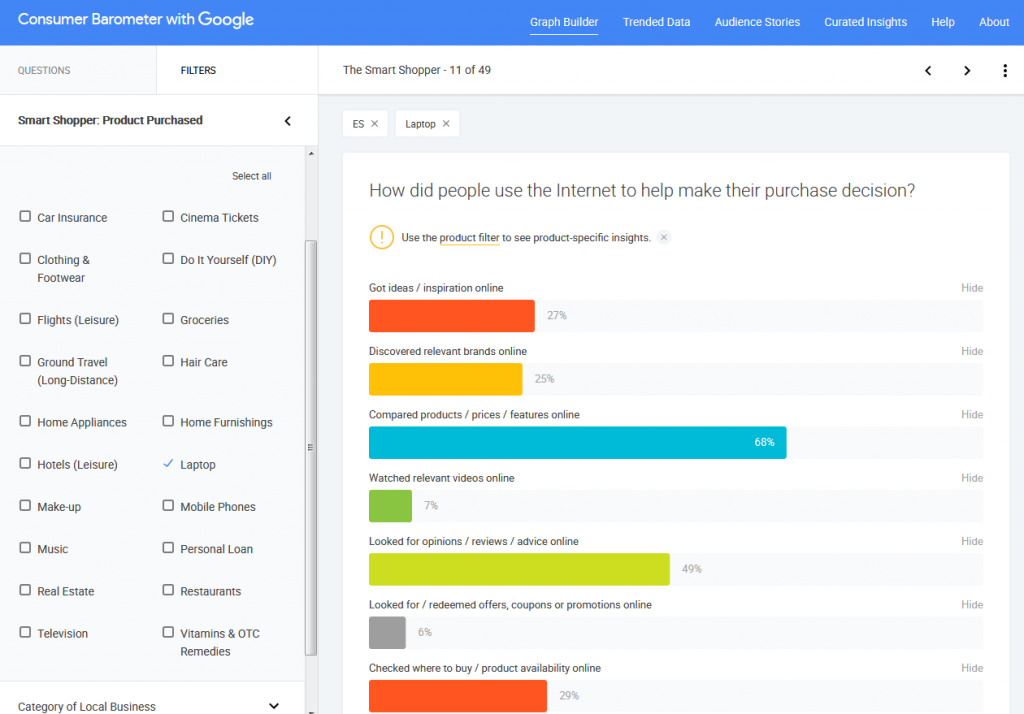This screenshot has height=714, width=1024.
Task: Open the Trended Data tab
Action: click(656, 22)
